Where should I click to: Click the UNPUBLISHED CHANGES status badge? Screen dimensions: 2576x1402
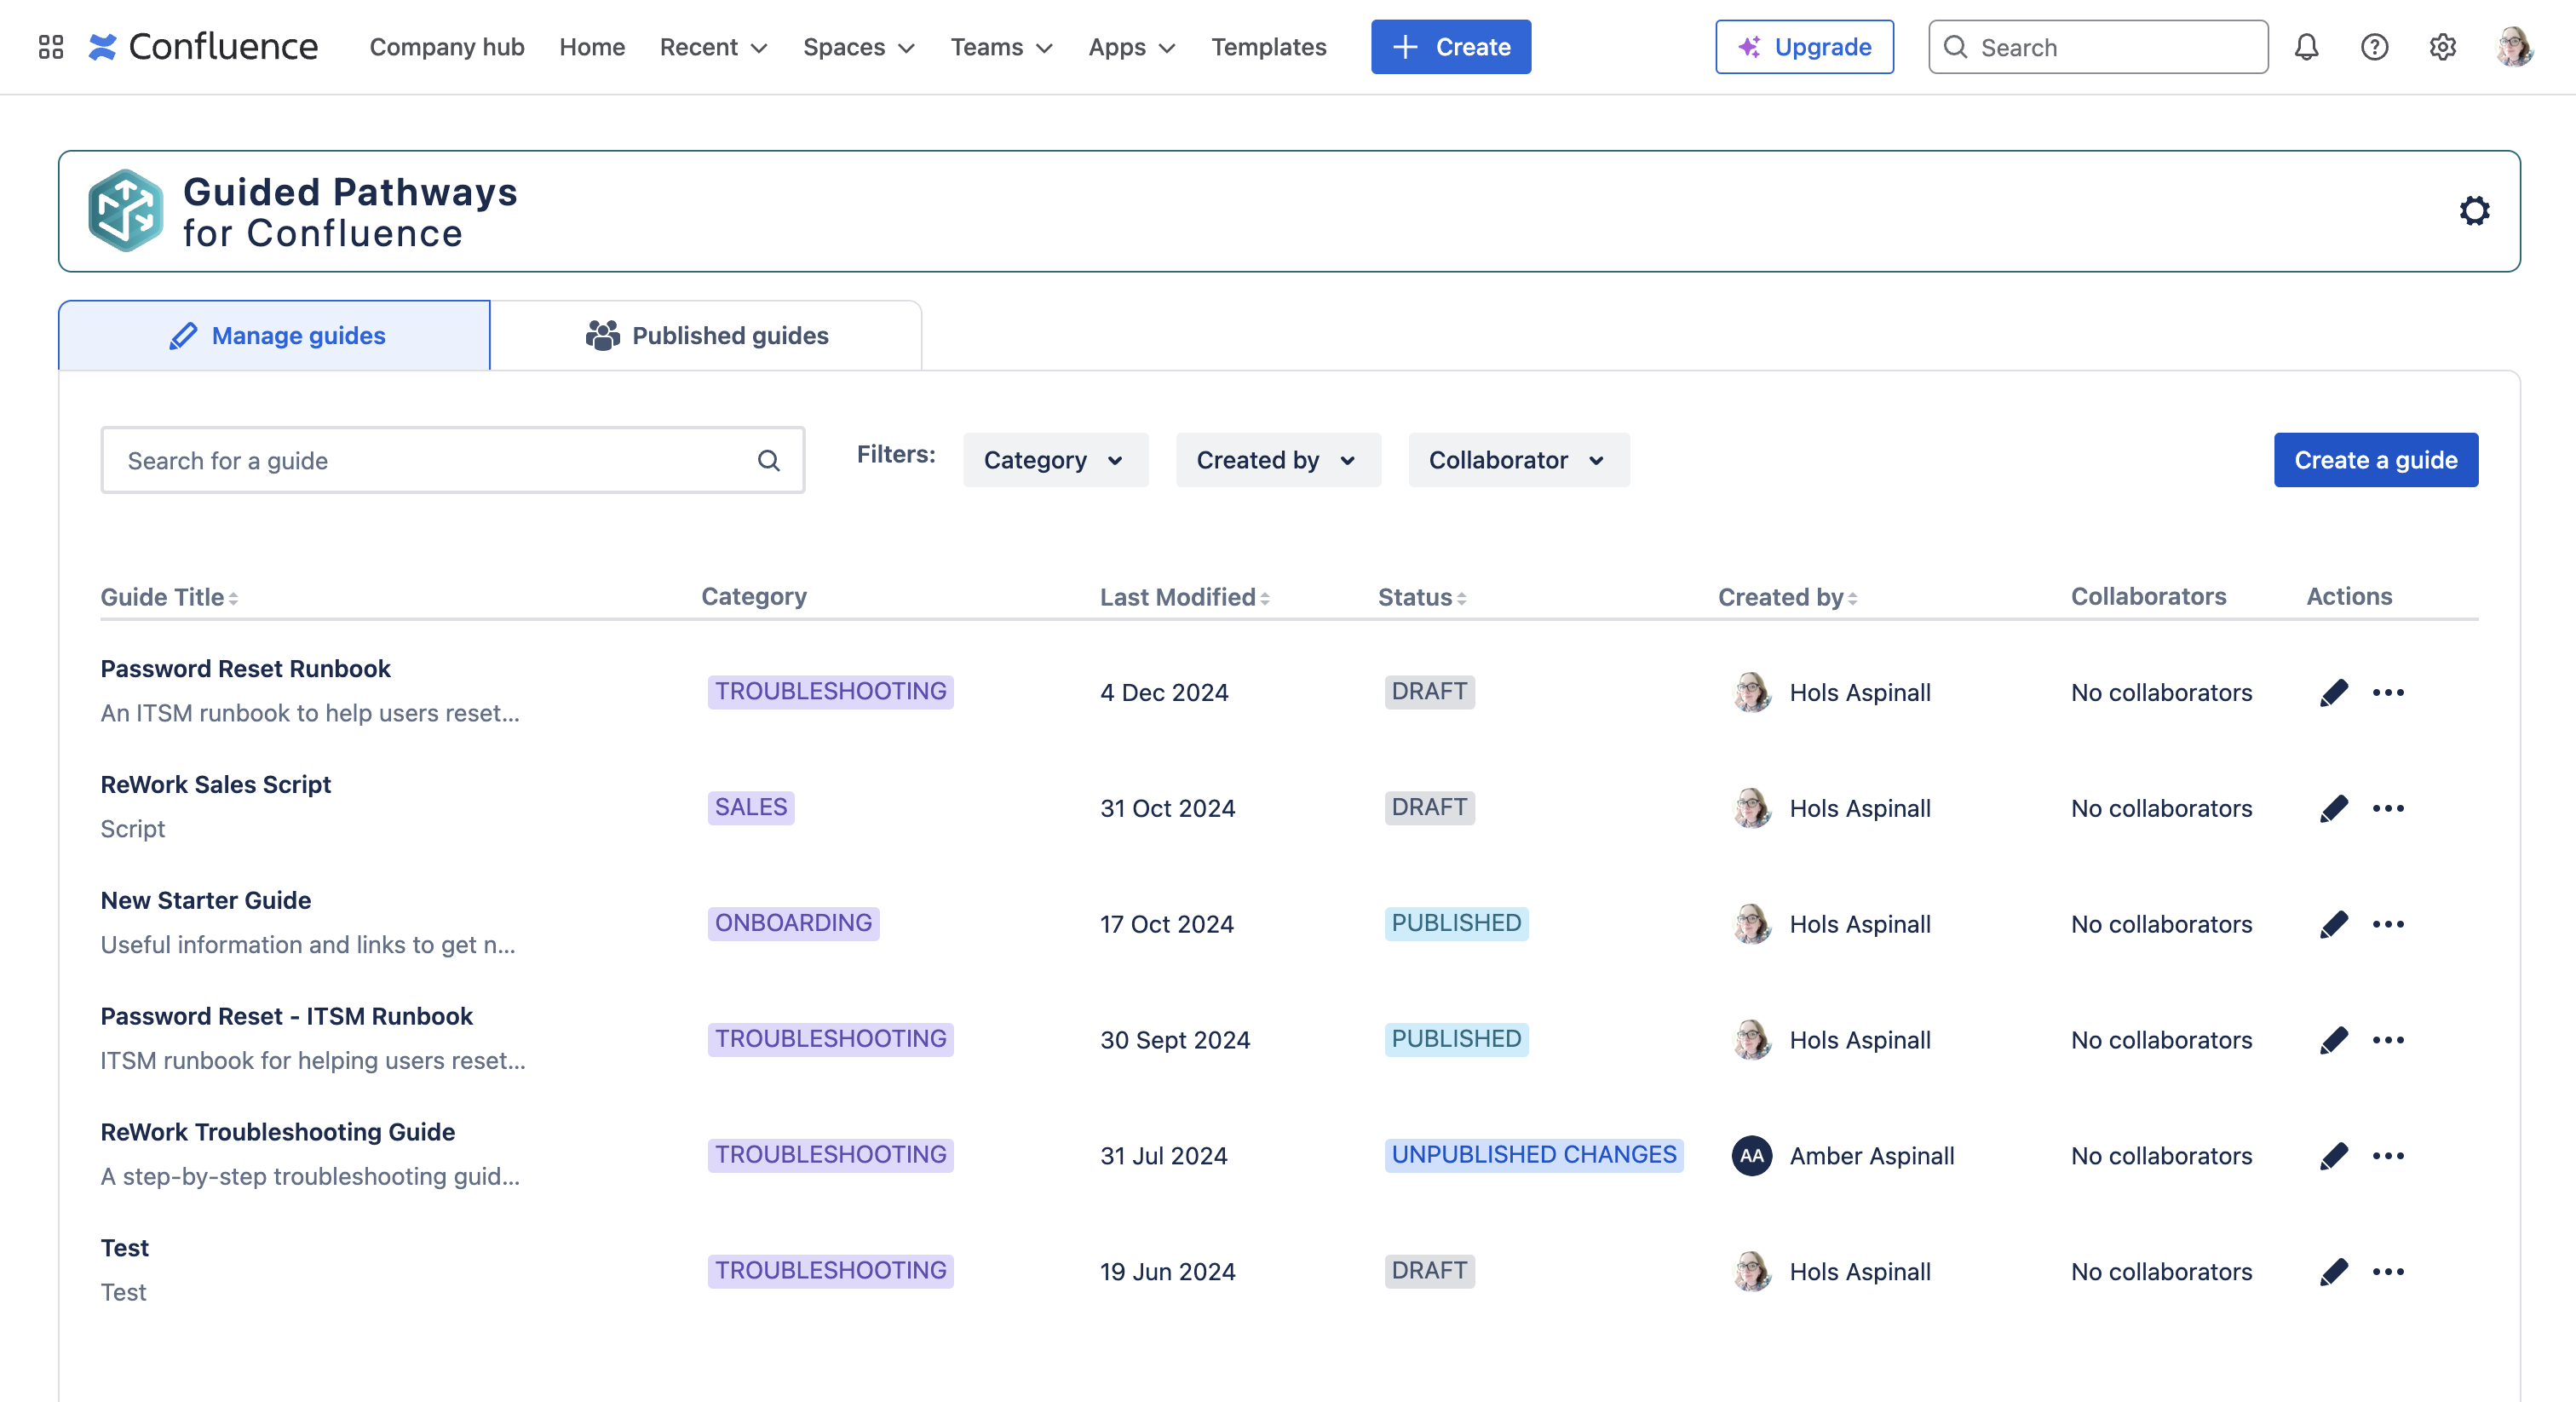click(1534, 1155)
